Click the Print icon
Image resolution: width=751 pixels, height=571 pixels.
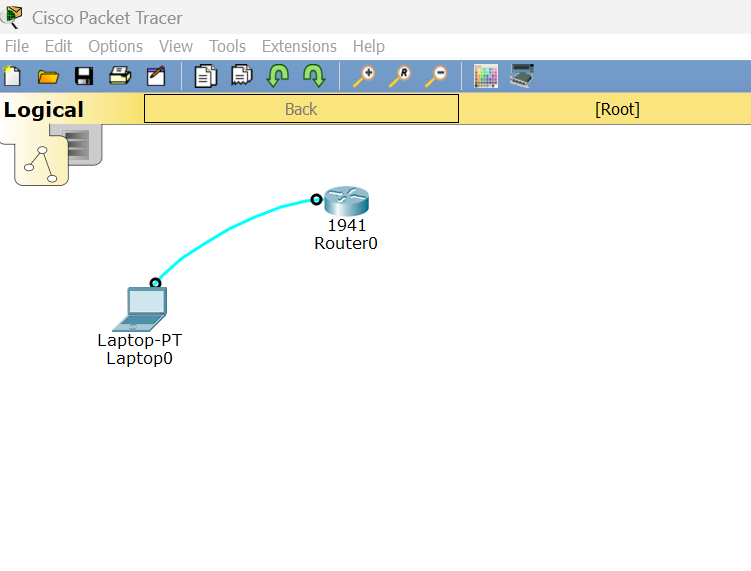pyautogui.click(x=120, y=76)
